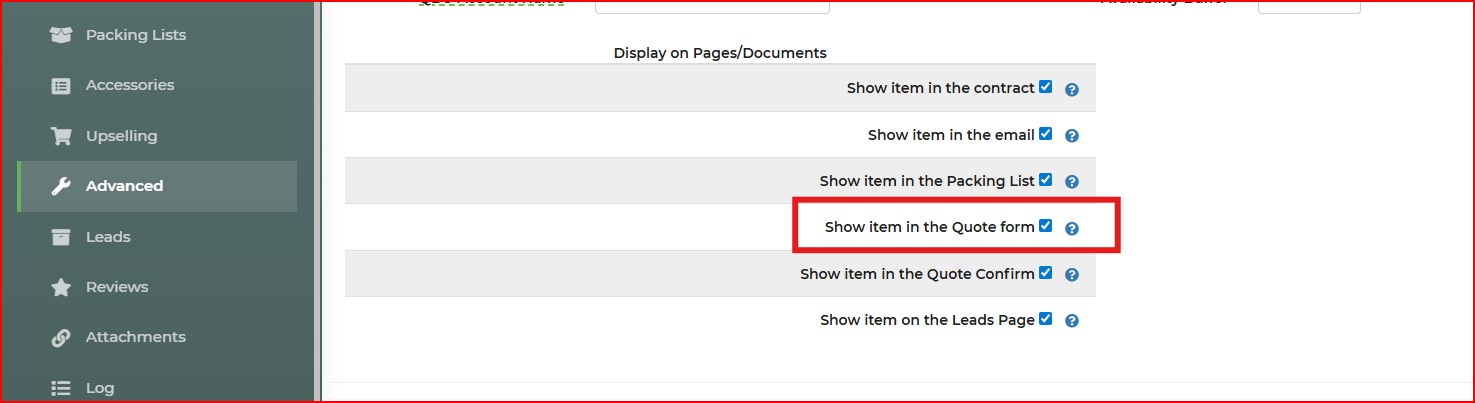Image resolution: width=1475 pixels, height=403 pixels.
Task: Toggle Show item in the Quote Confirm
Action: pos(1046,273)
